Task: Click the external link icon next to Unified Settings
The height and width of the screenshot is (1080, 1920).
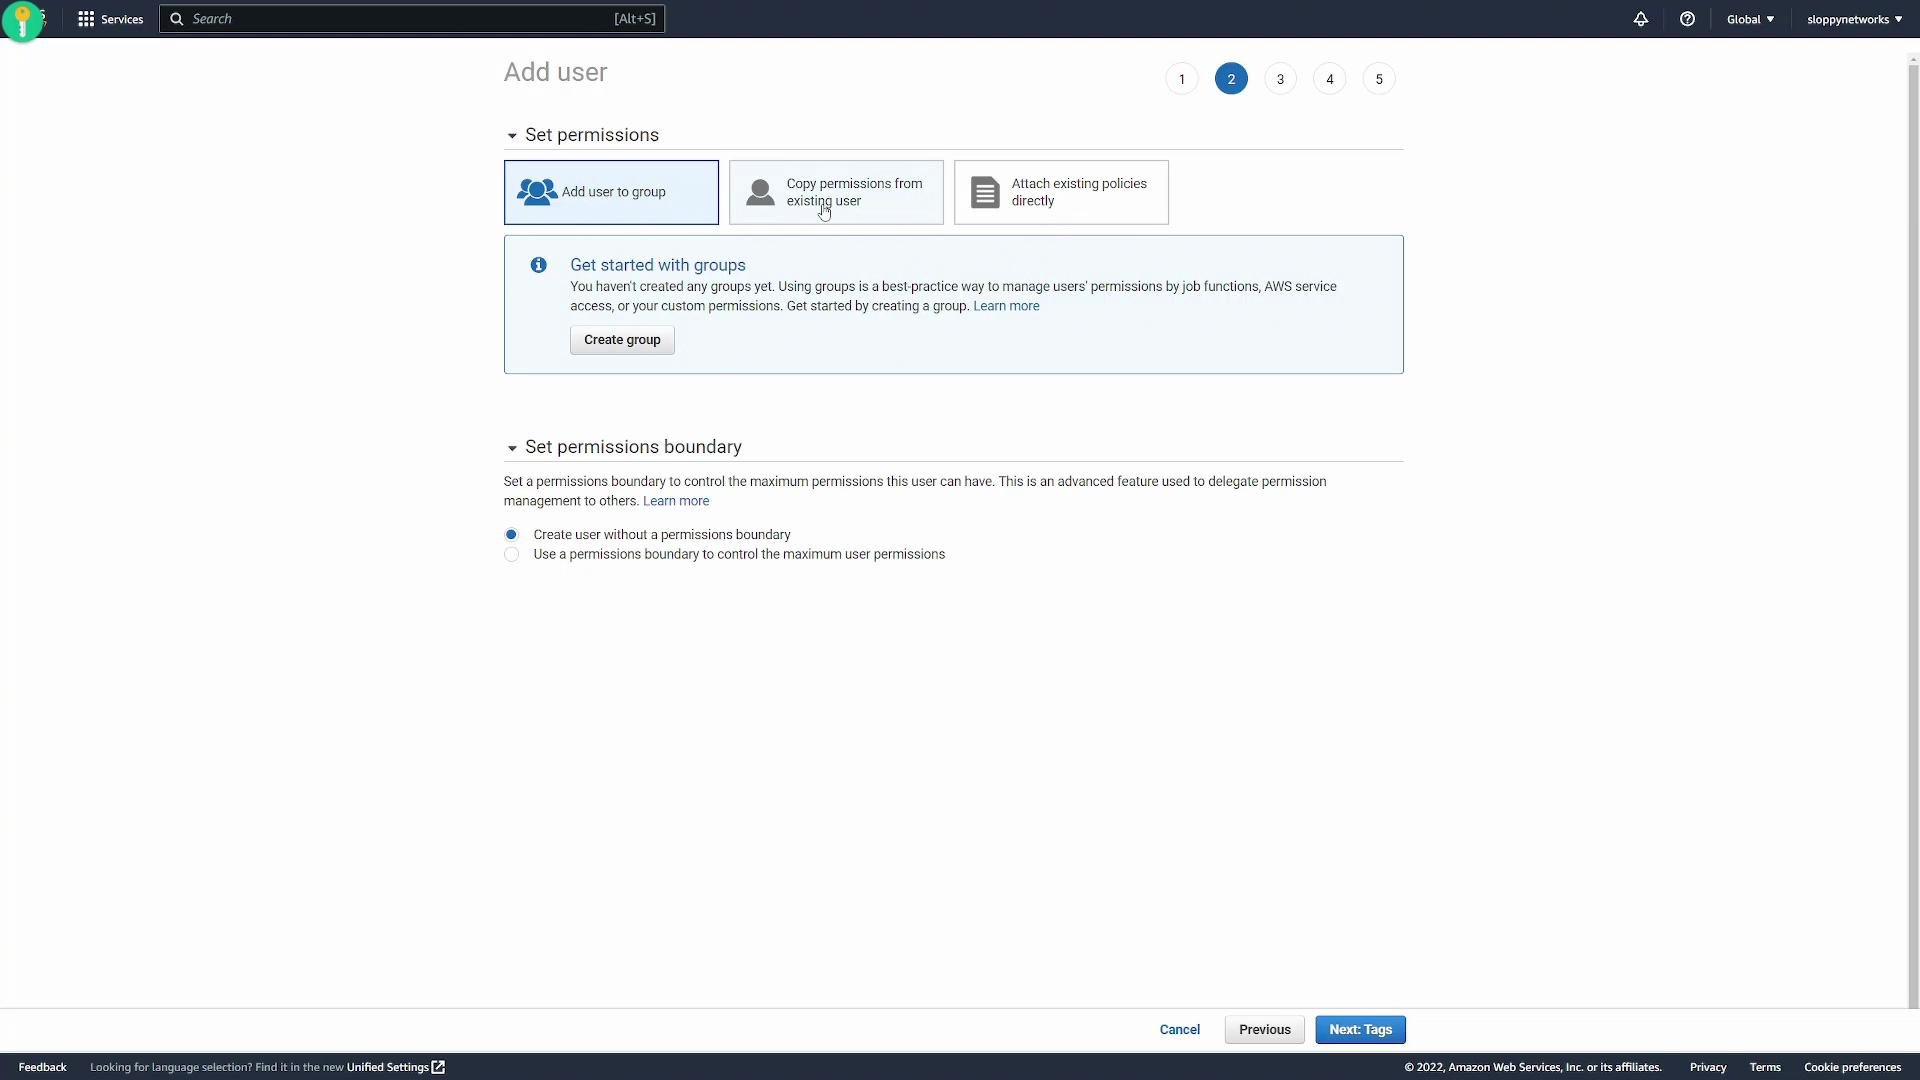Action: click(438, 1067)
